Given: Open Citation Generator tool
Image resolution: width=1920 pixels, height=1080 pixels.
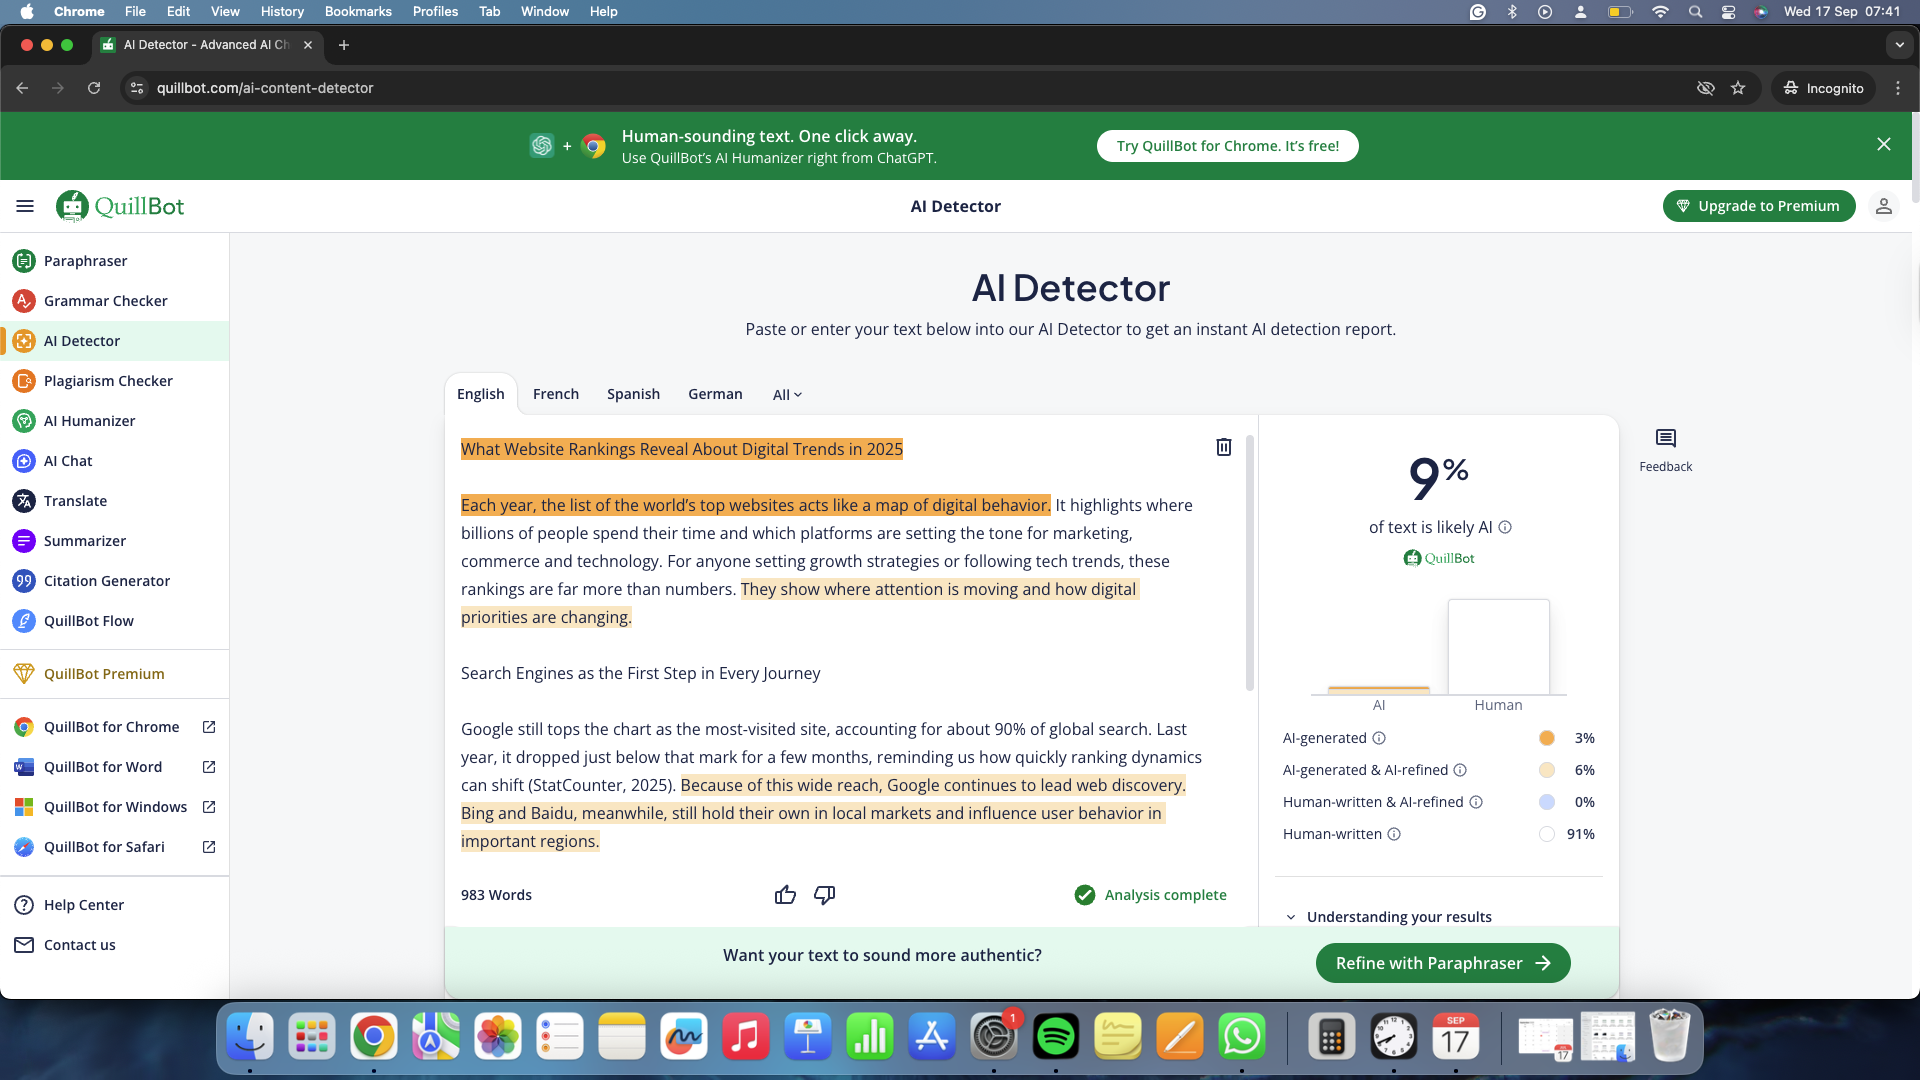Looking at the screenshot, I should coord(114,581).
